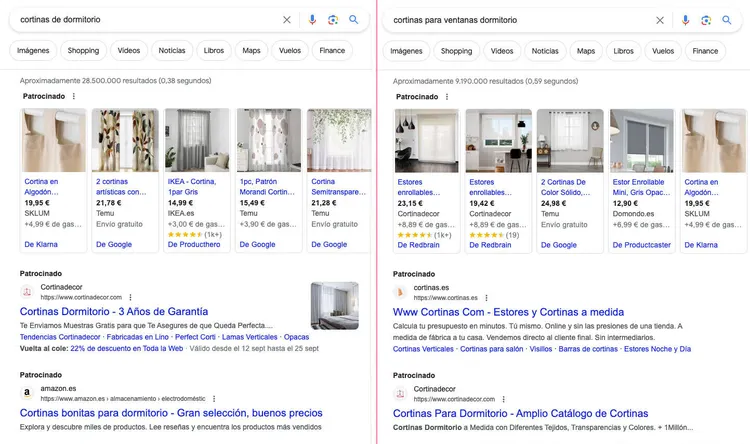The width and height of the screenshot is (750, 444).
Task: Open the 'Estor Enrollable Mini, Gris Opac' image
Action: click(642, 141)
